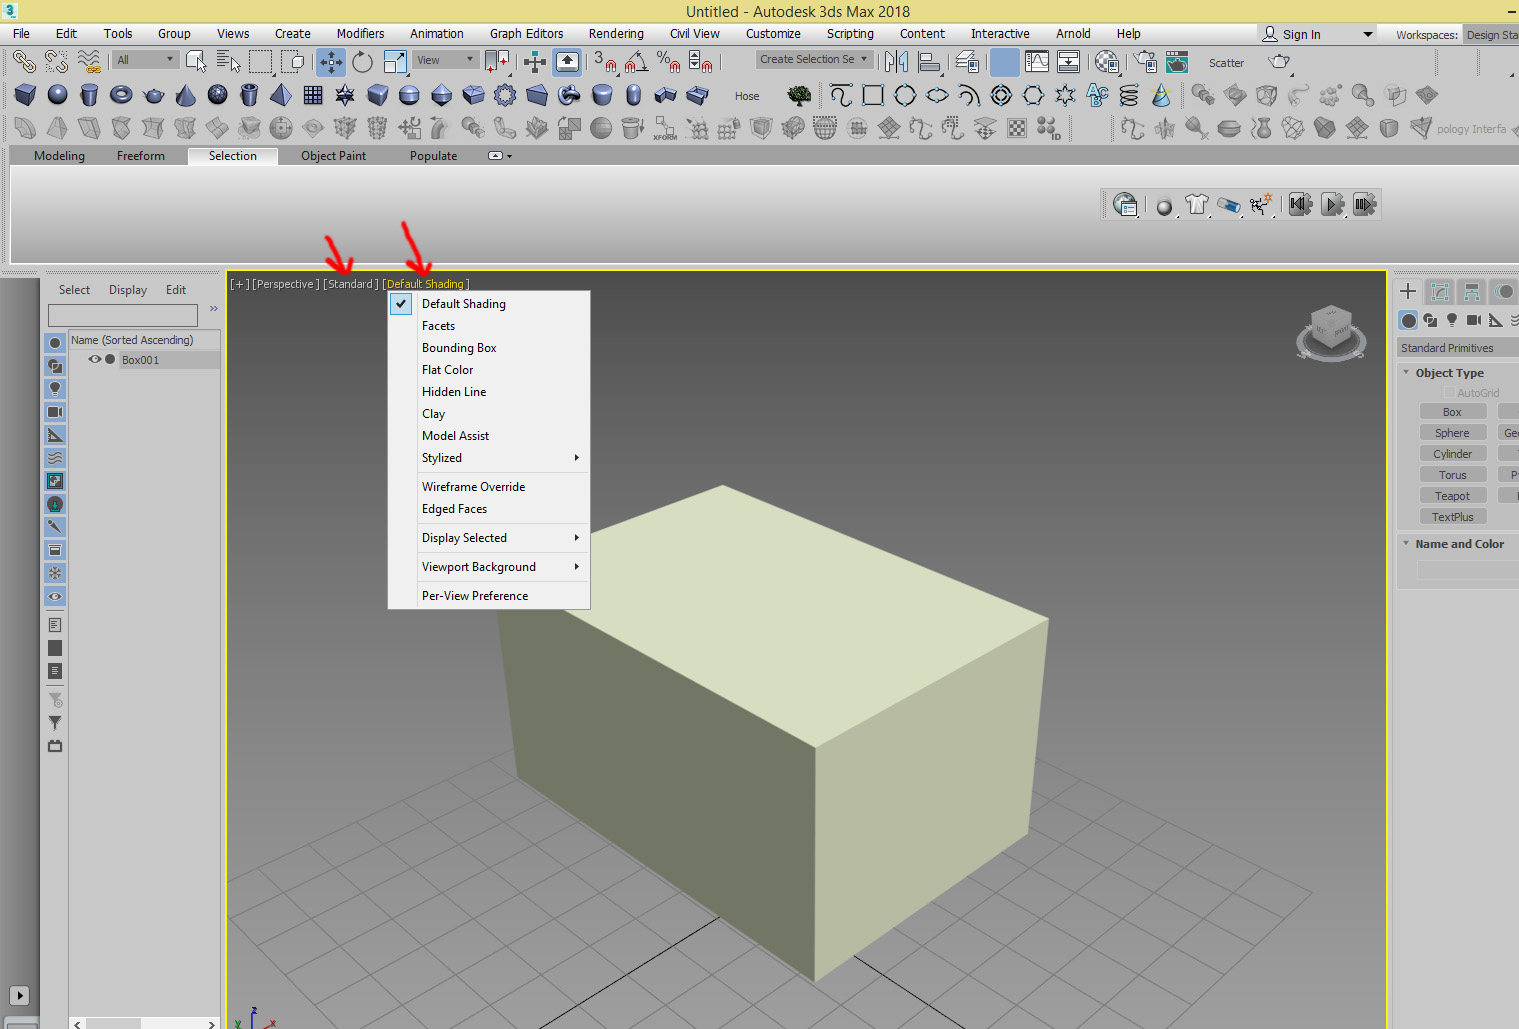Toggle cameras display filter in Scene Explorer
The height and width of the screenshot is (1029, 1519).
[x=55, y=412]
